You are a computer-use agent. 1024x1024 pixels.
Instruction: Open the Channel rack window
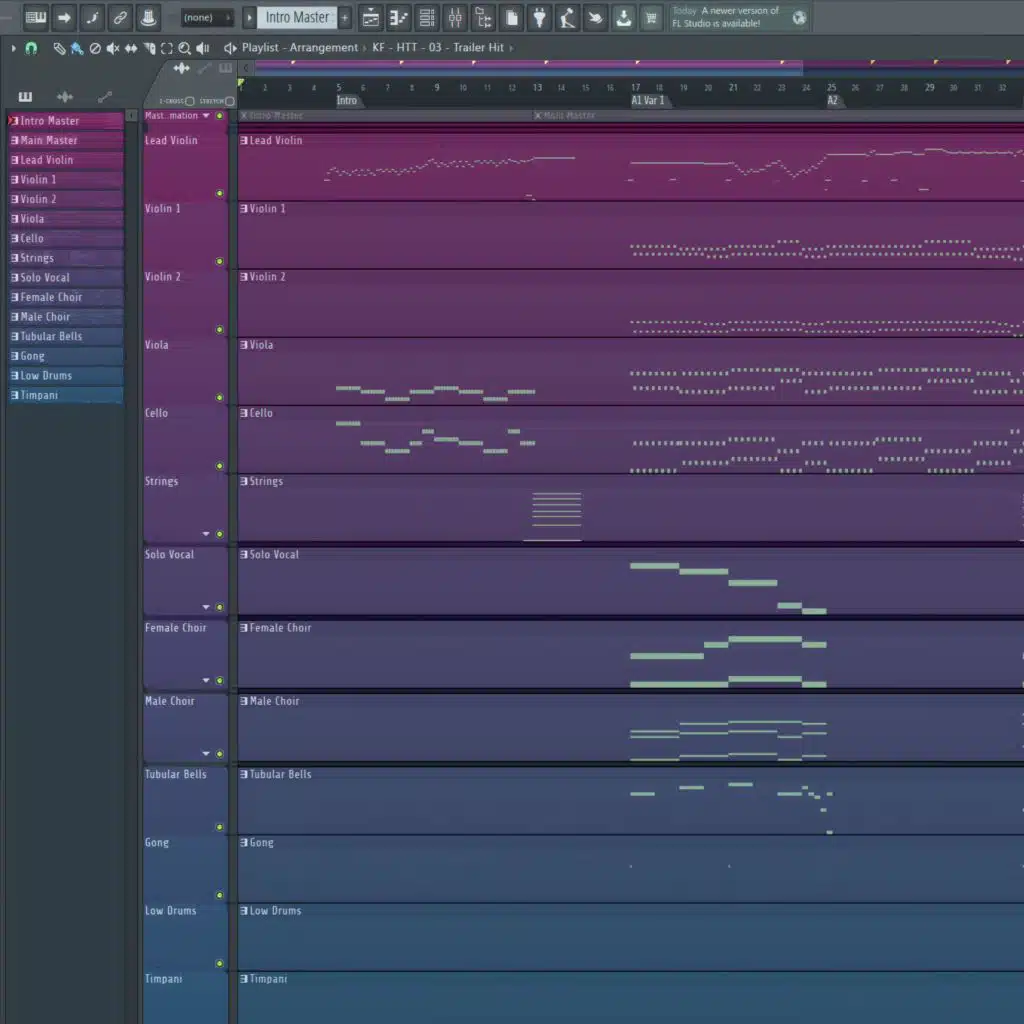(x=427, y=18)
